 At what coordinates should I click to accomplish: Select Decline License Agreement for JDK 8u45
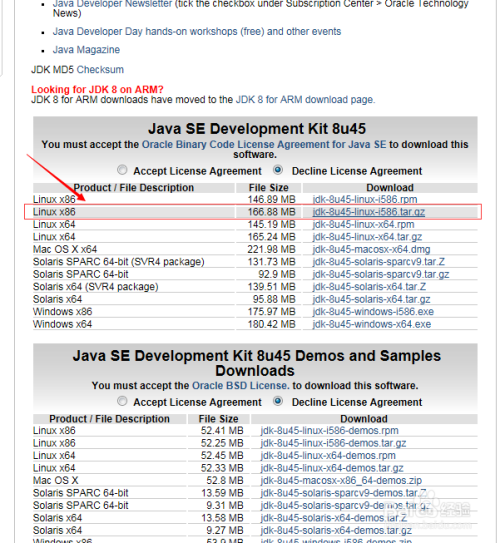click(x=278, y=170)
